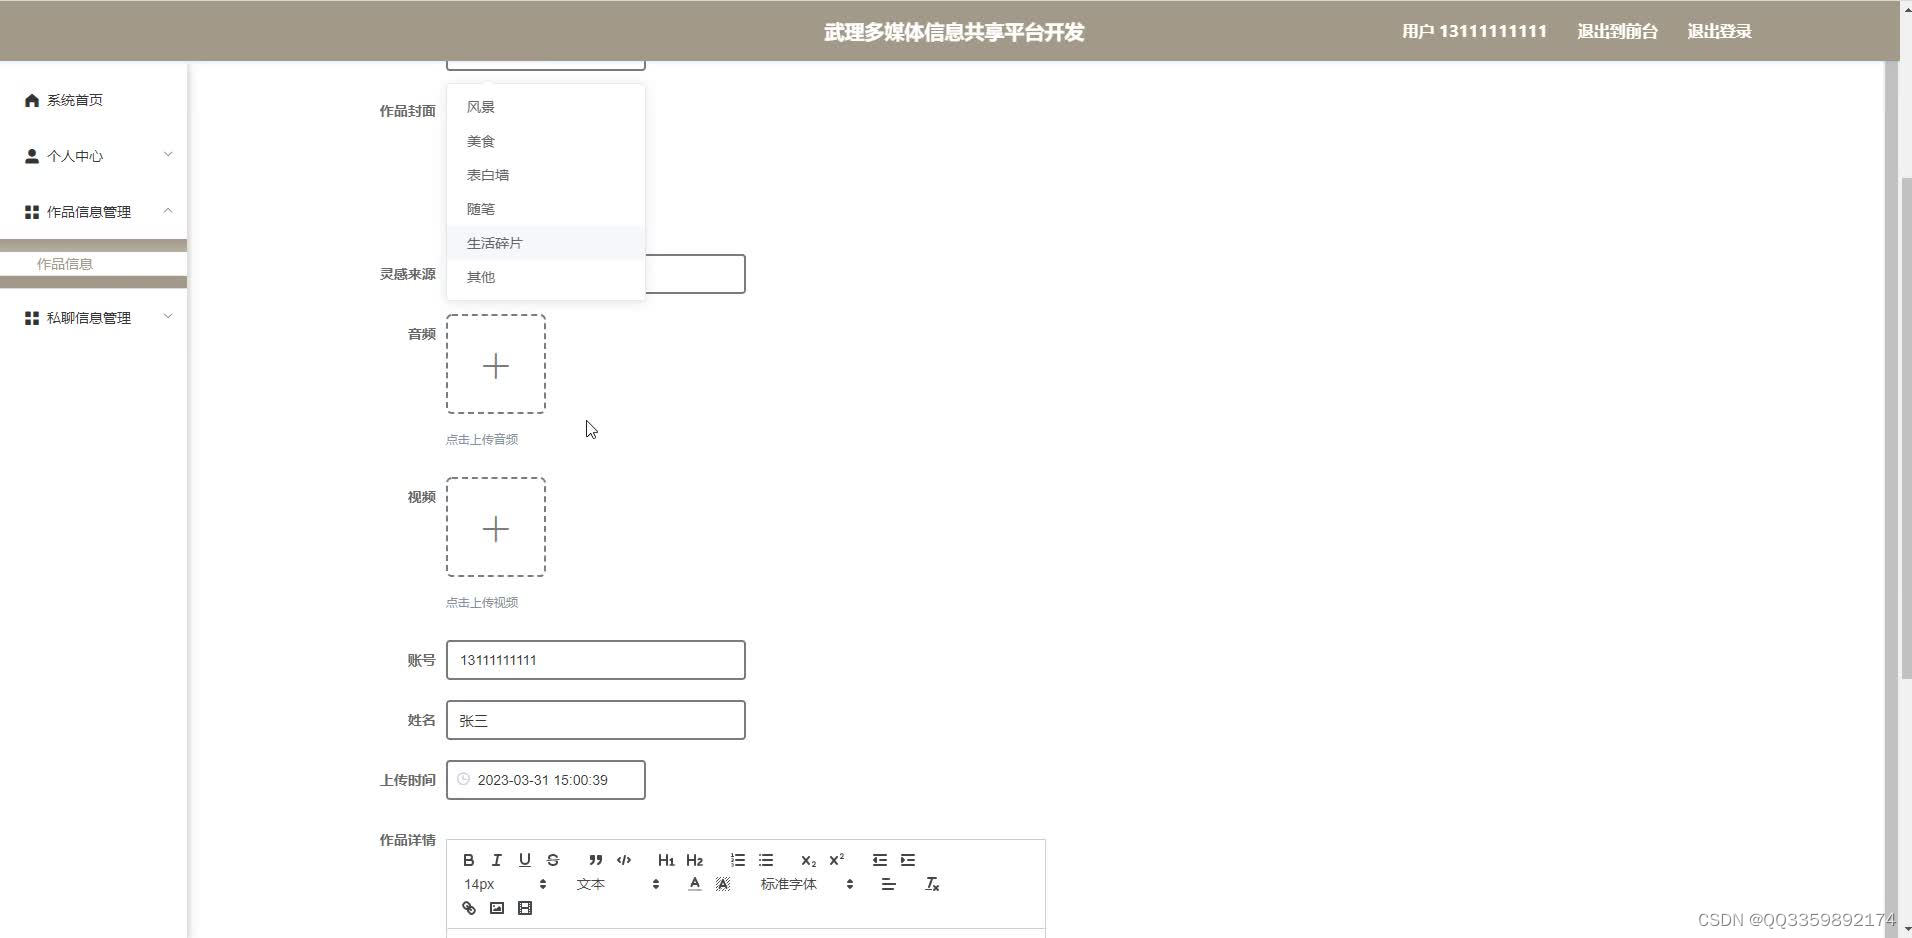Open the 标准字体 font family dropdown
This screenshot has width=1912, height=938.
click(806, 884)
